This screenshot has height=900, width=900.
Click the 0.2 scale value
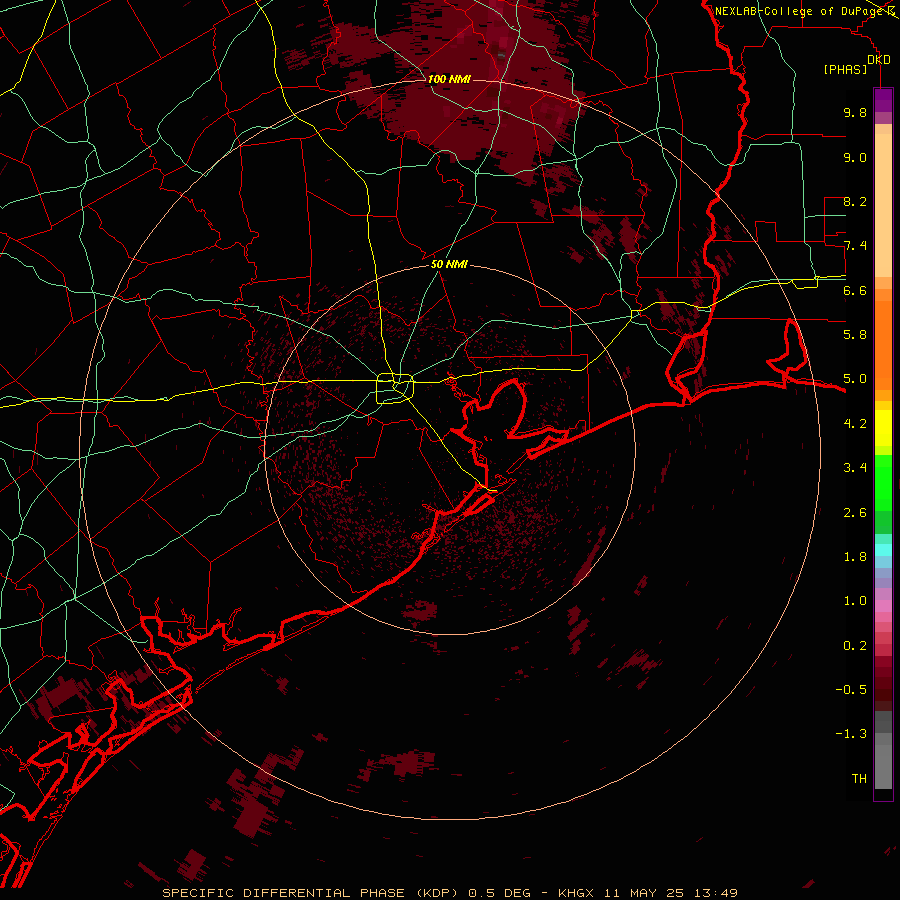click(855, 646)
